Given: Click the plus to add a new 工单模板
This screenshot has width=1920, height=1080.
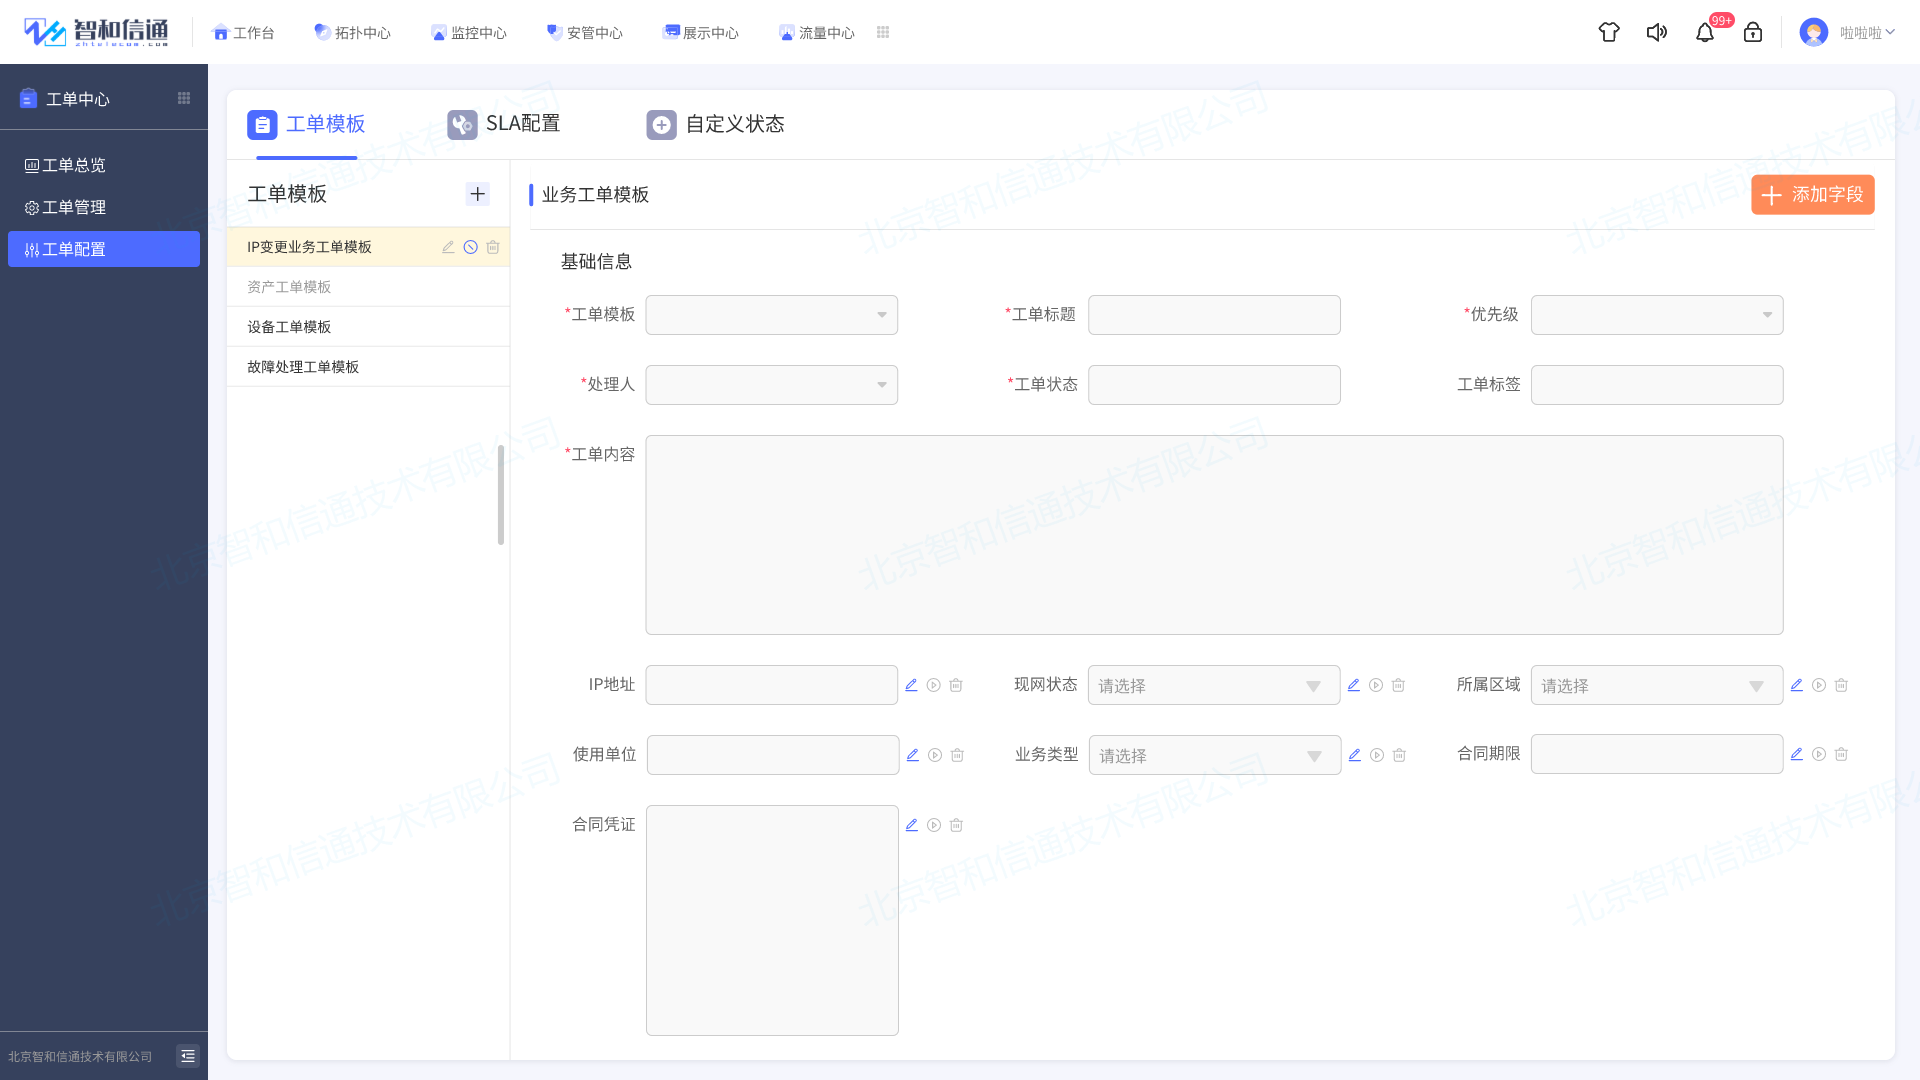Looking at the screenshot, I should point(478,193).
